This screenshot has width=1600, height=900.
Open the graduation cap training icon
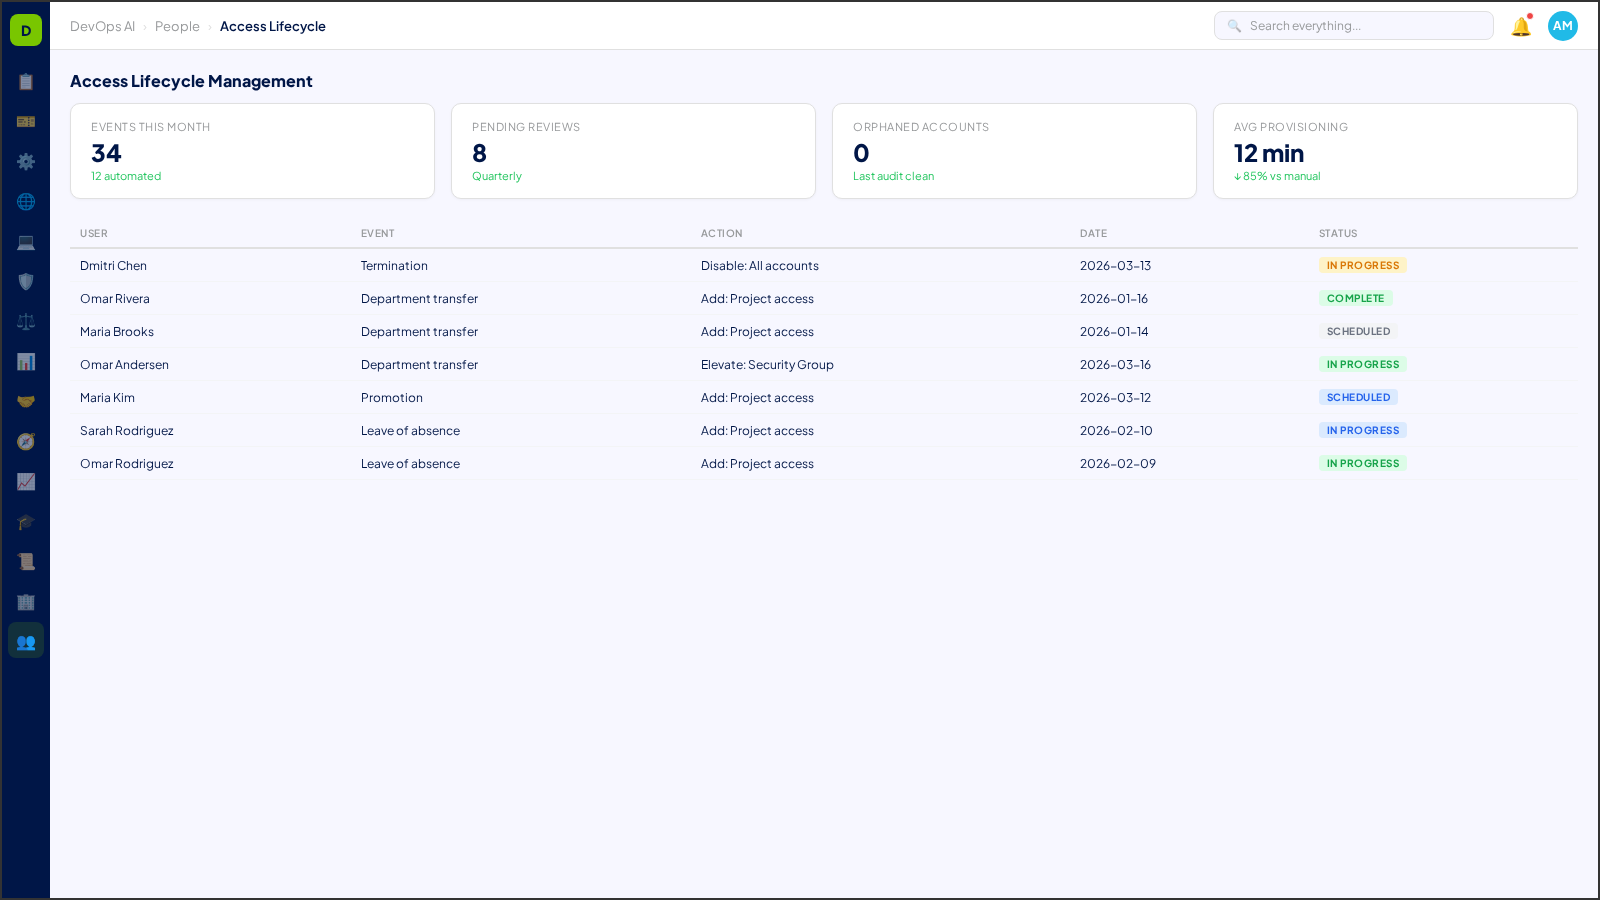coord(26,522)
